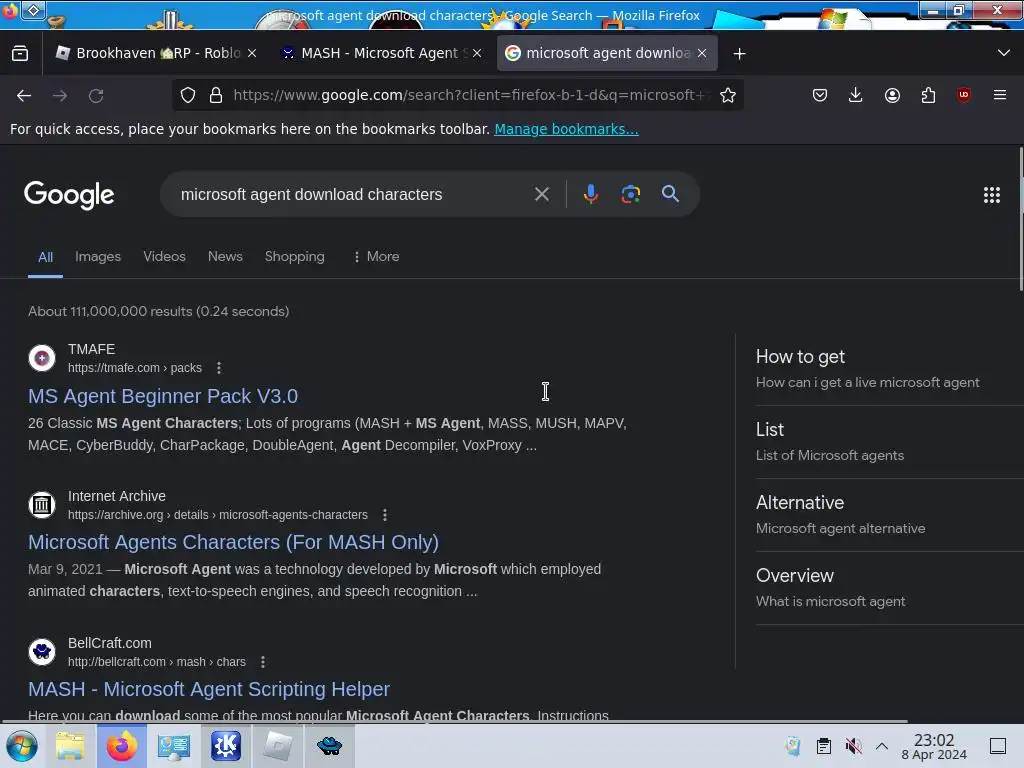Click the Internet Archive favicon
Viewport: 1024px width, 768px height.
tap(42, 505)
